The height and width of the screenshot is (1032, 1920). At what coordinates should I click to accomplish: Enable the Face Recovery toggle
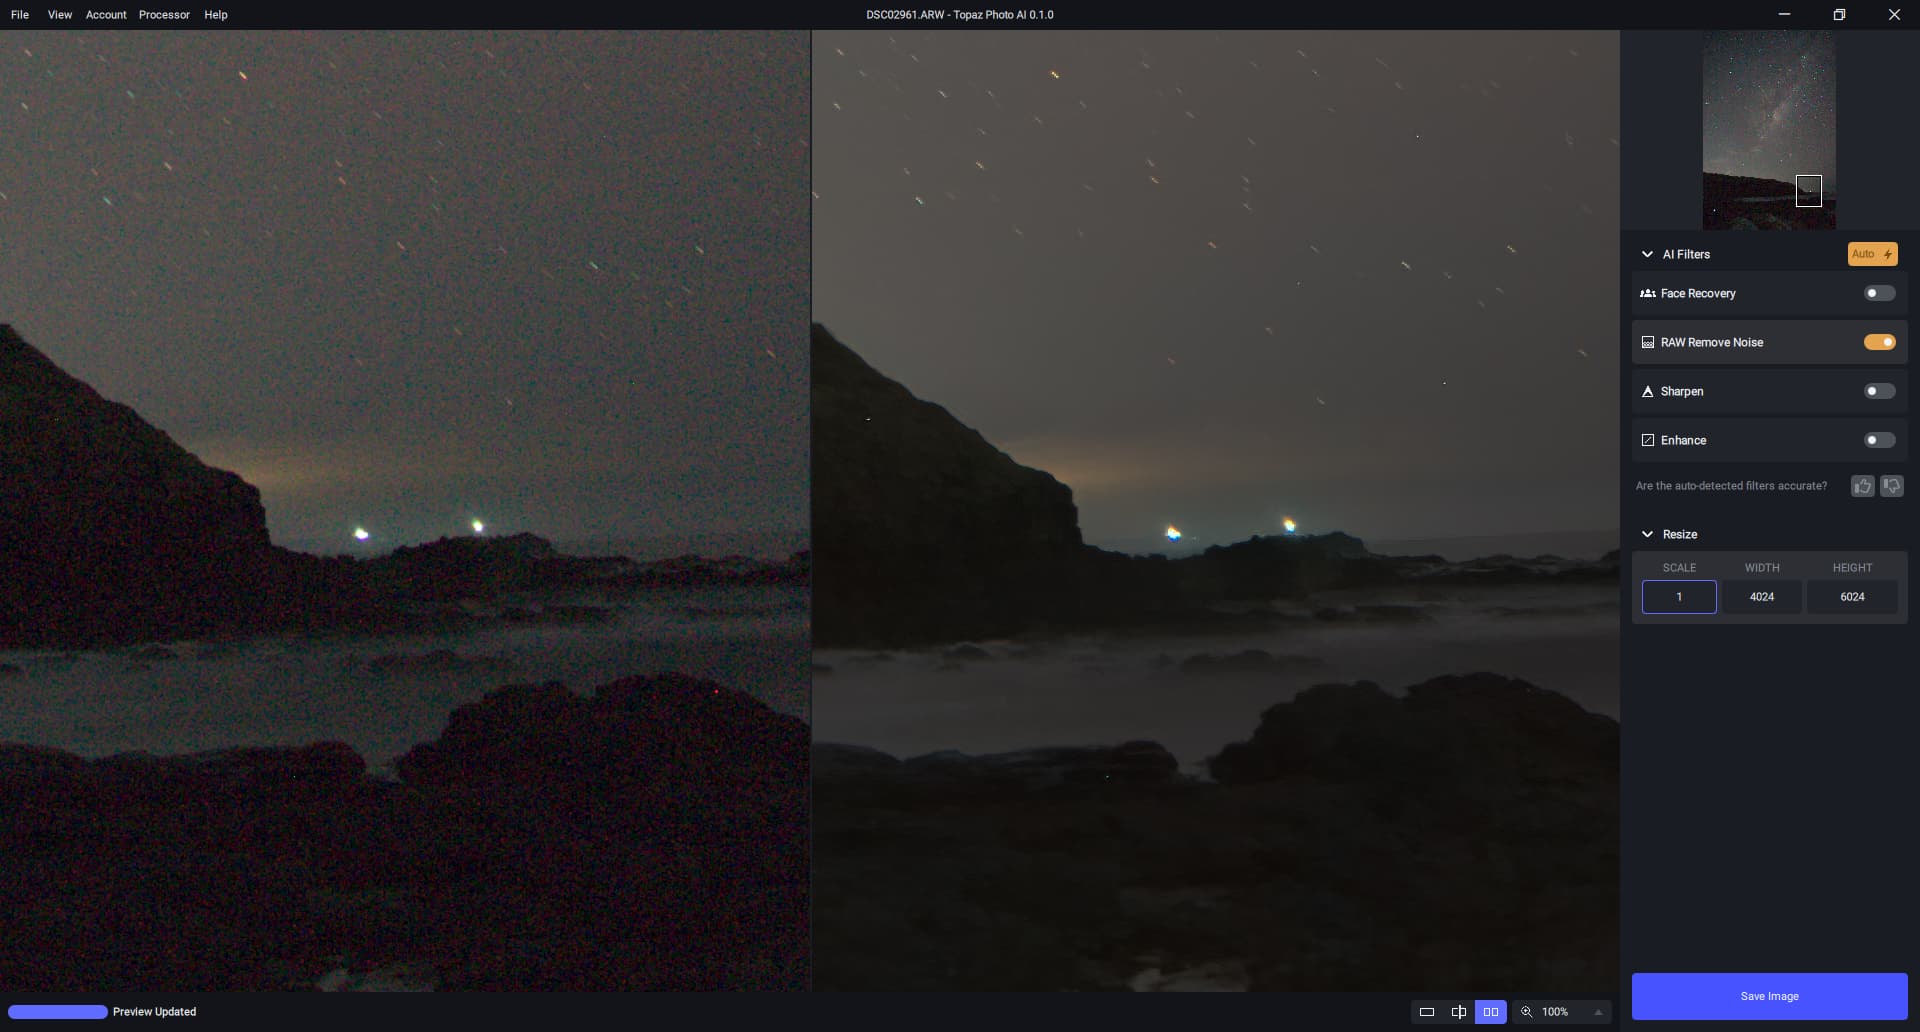(x=1879, y=294)
